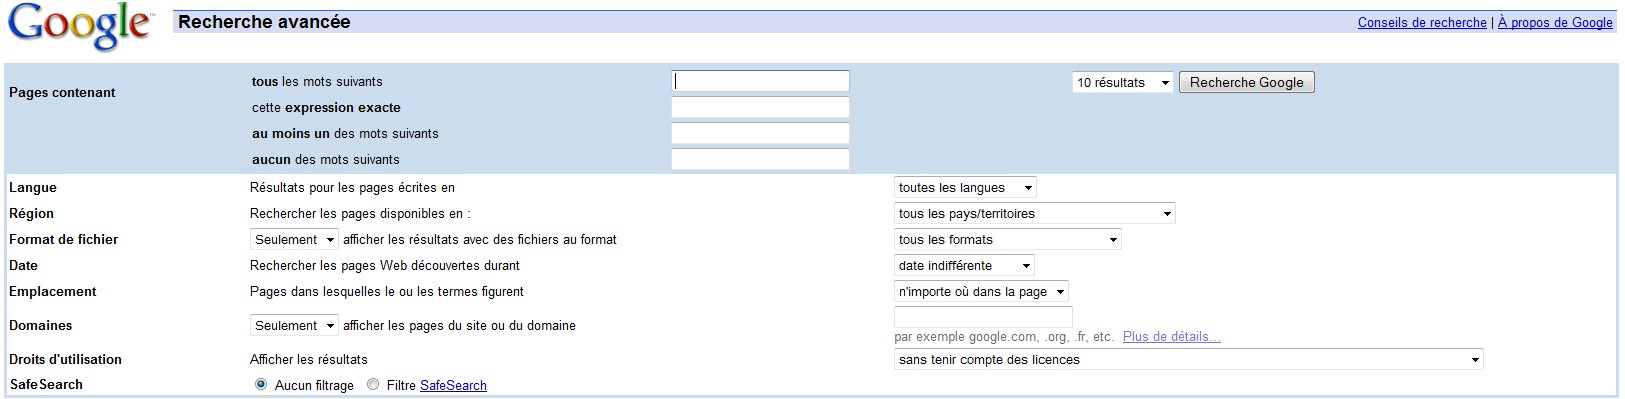Screen dimensions: 1625x399
Task: Expand the tous les formats dropdown
Action: click(x=1008, y=239)
